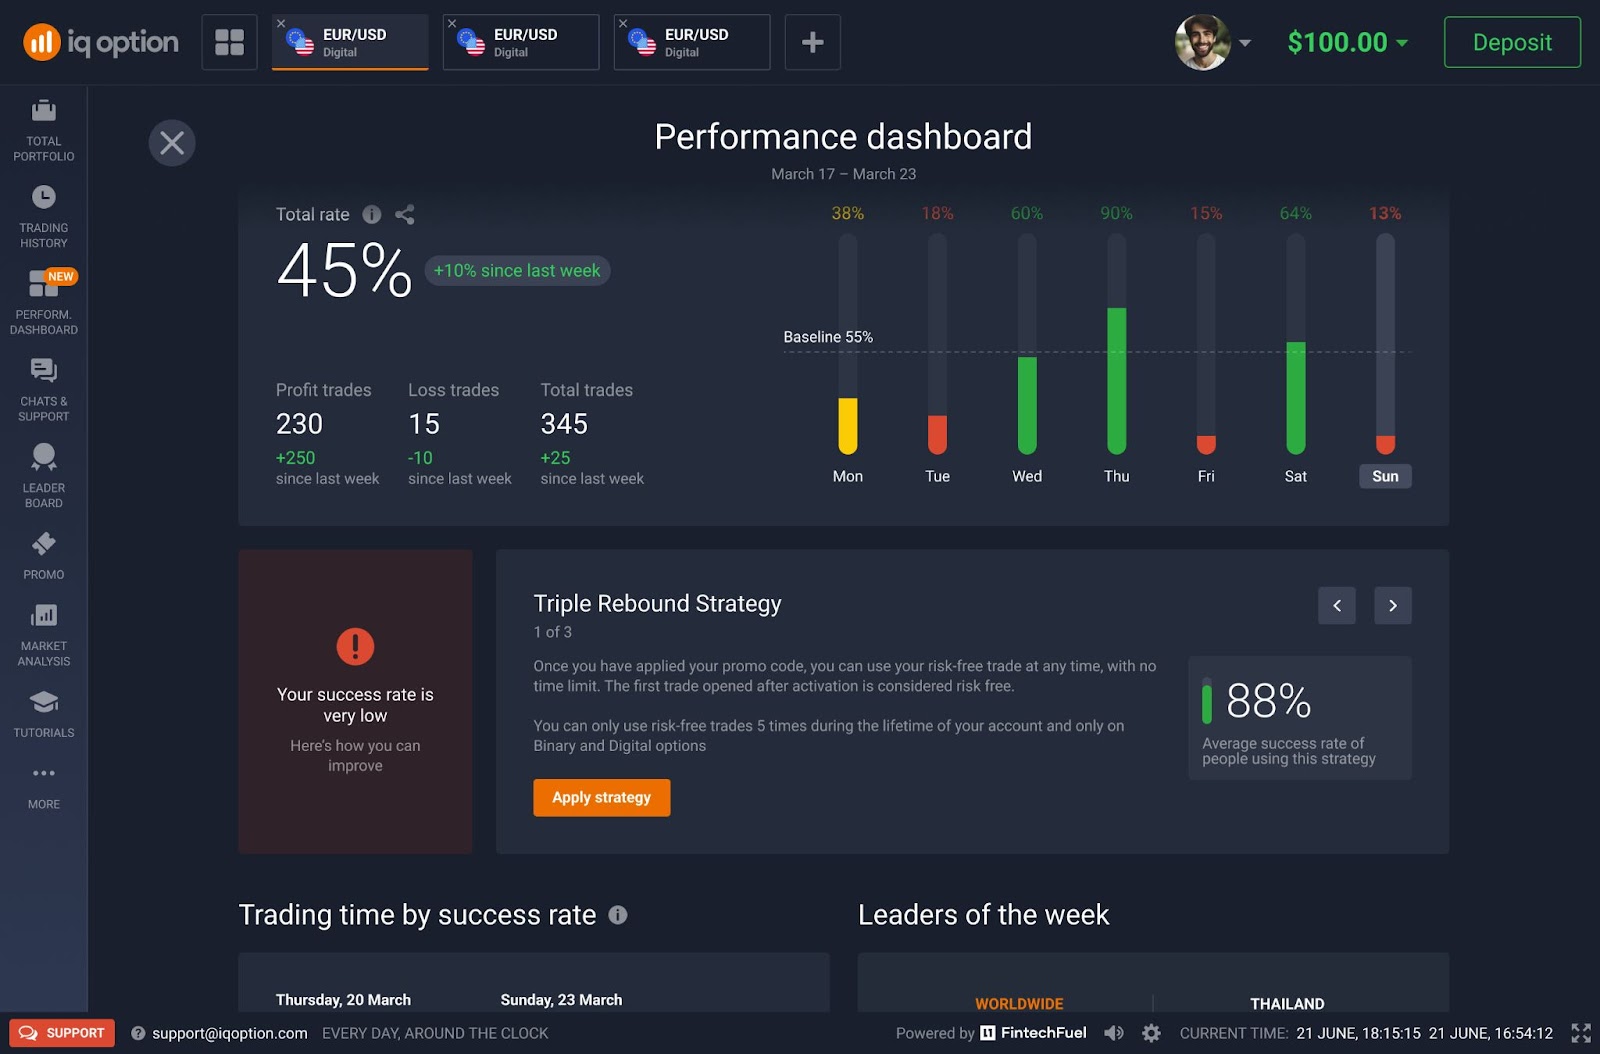Click the share icon beside Total rate

pos(404,214)
